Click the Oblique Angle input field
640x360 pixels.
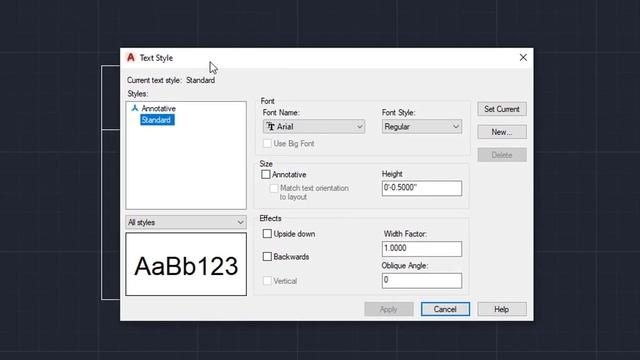[x=422, y=280]
